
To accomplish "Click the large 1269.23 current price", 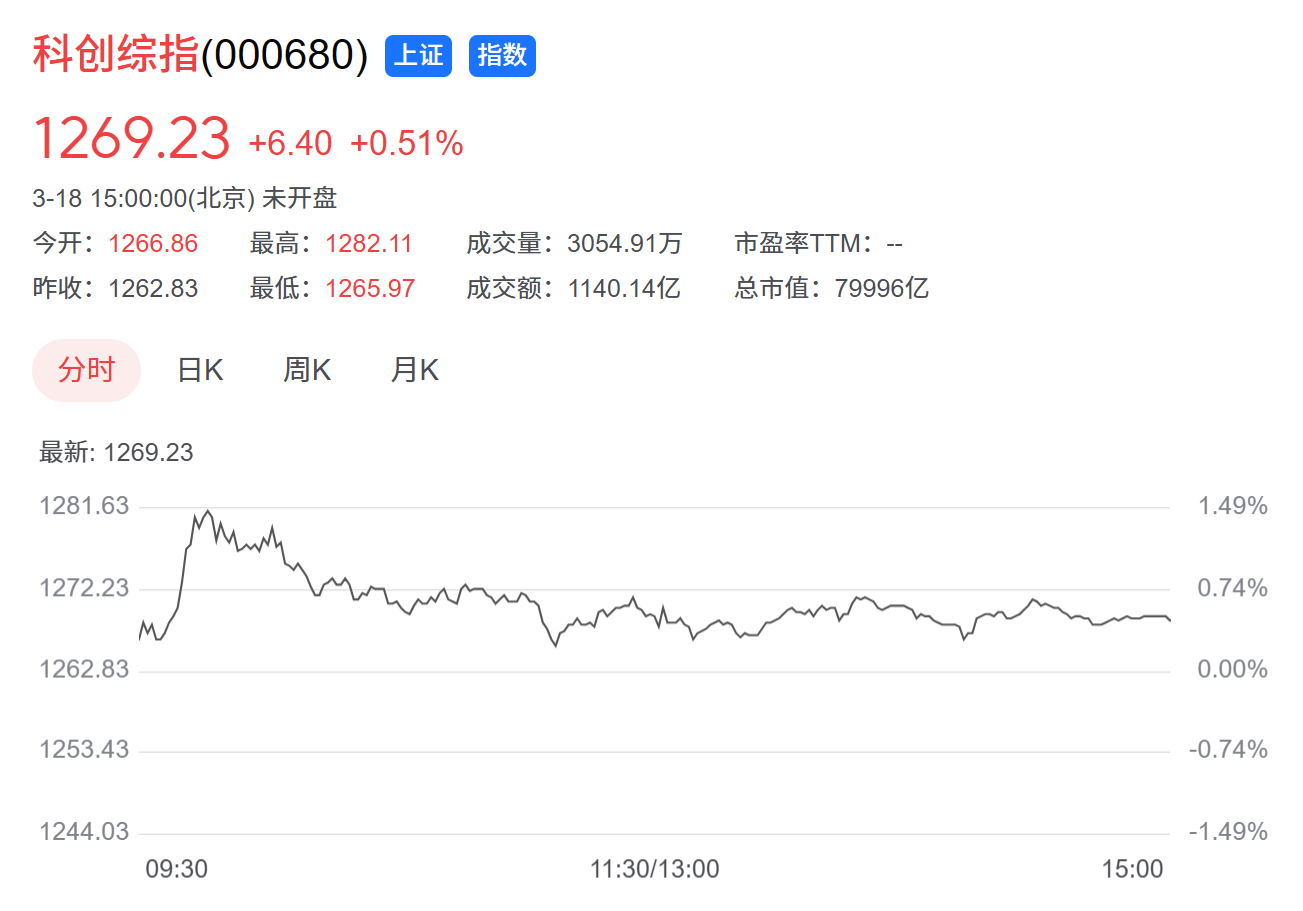I will click(x=132, y=139).
